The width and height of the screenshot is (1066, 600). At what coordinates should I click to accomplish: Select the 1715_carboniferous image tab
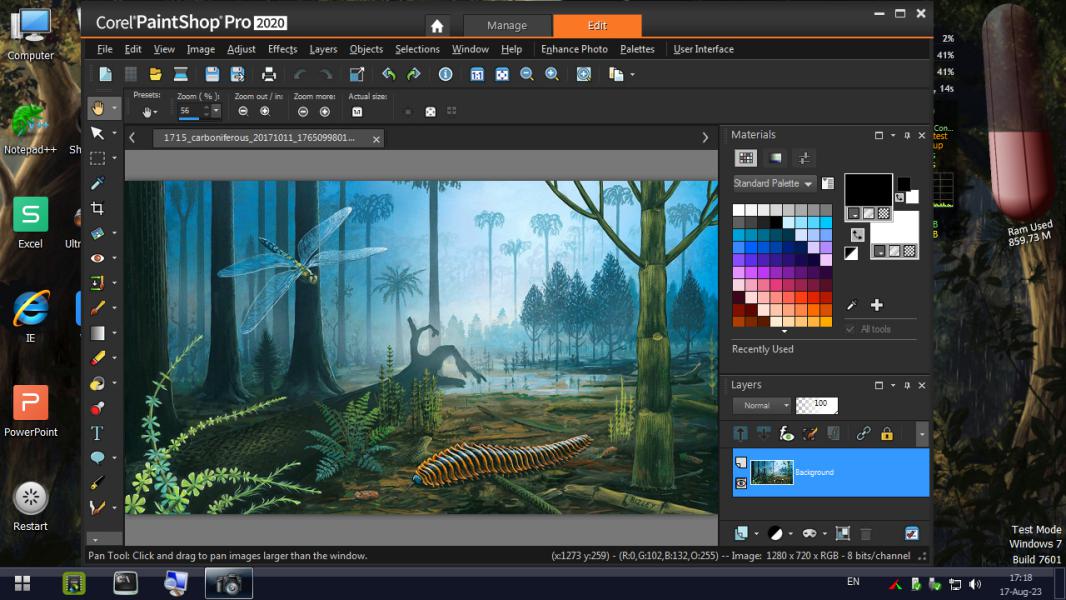click(x=269, y=138)
